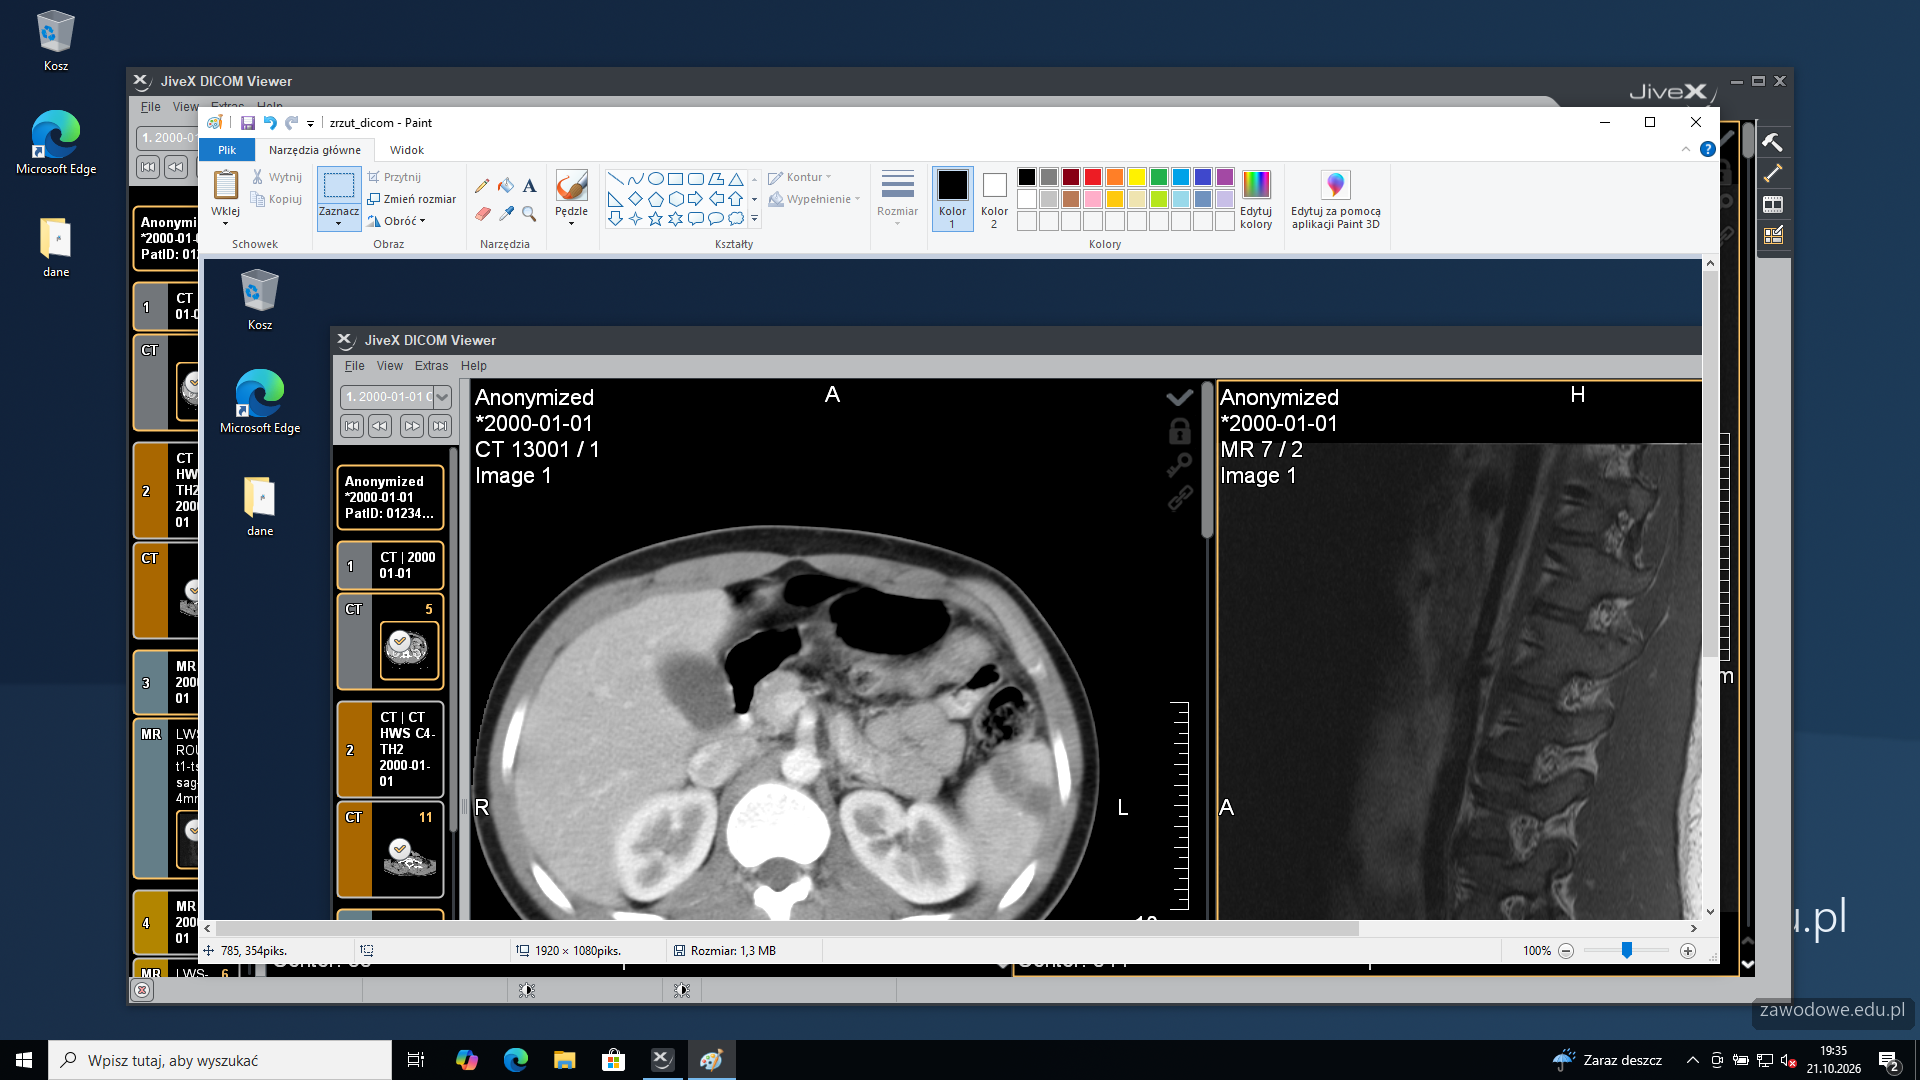Open the Plik file tab

pyautogui.click(x=227, y=150)
